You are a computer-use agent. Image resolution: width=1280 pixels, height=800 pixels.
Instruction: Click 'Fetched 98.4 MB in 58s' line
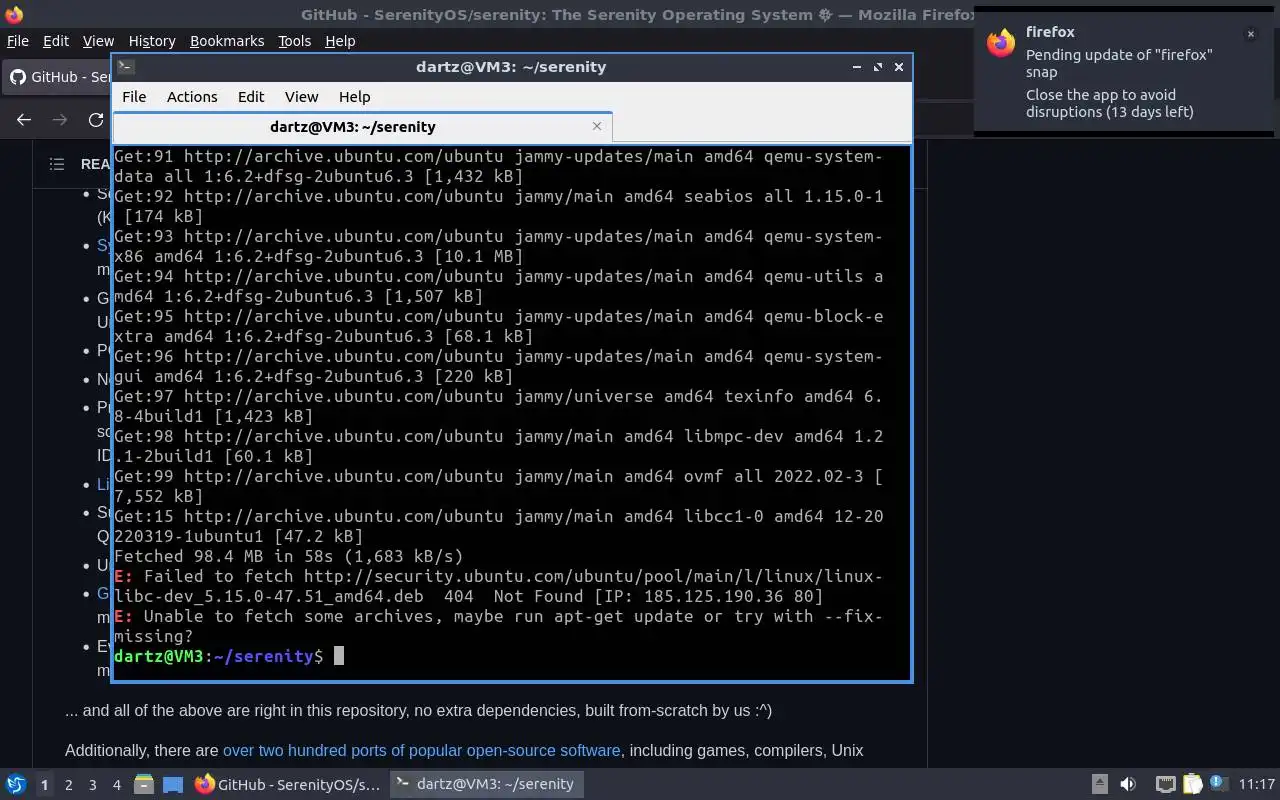(289, 556)
